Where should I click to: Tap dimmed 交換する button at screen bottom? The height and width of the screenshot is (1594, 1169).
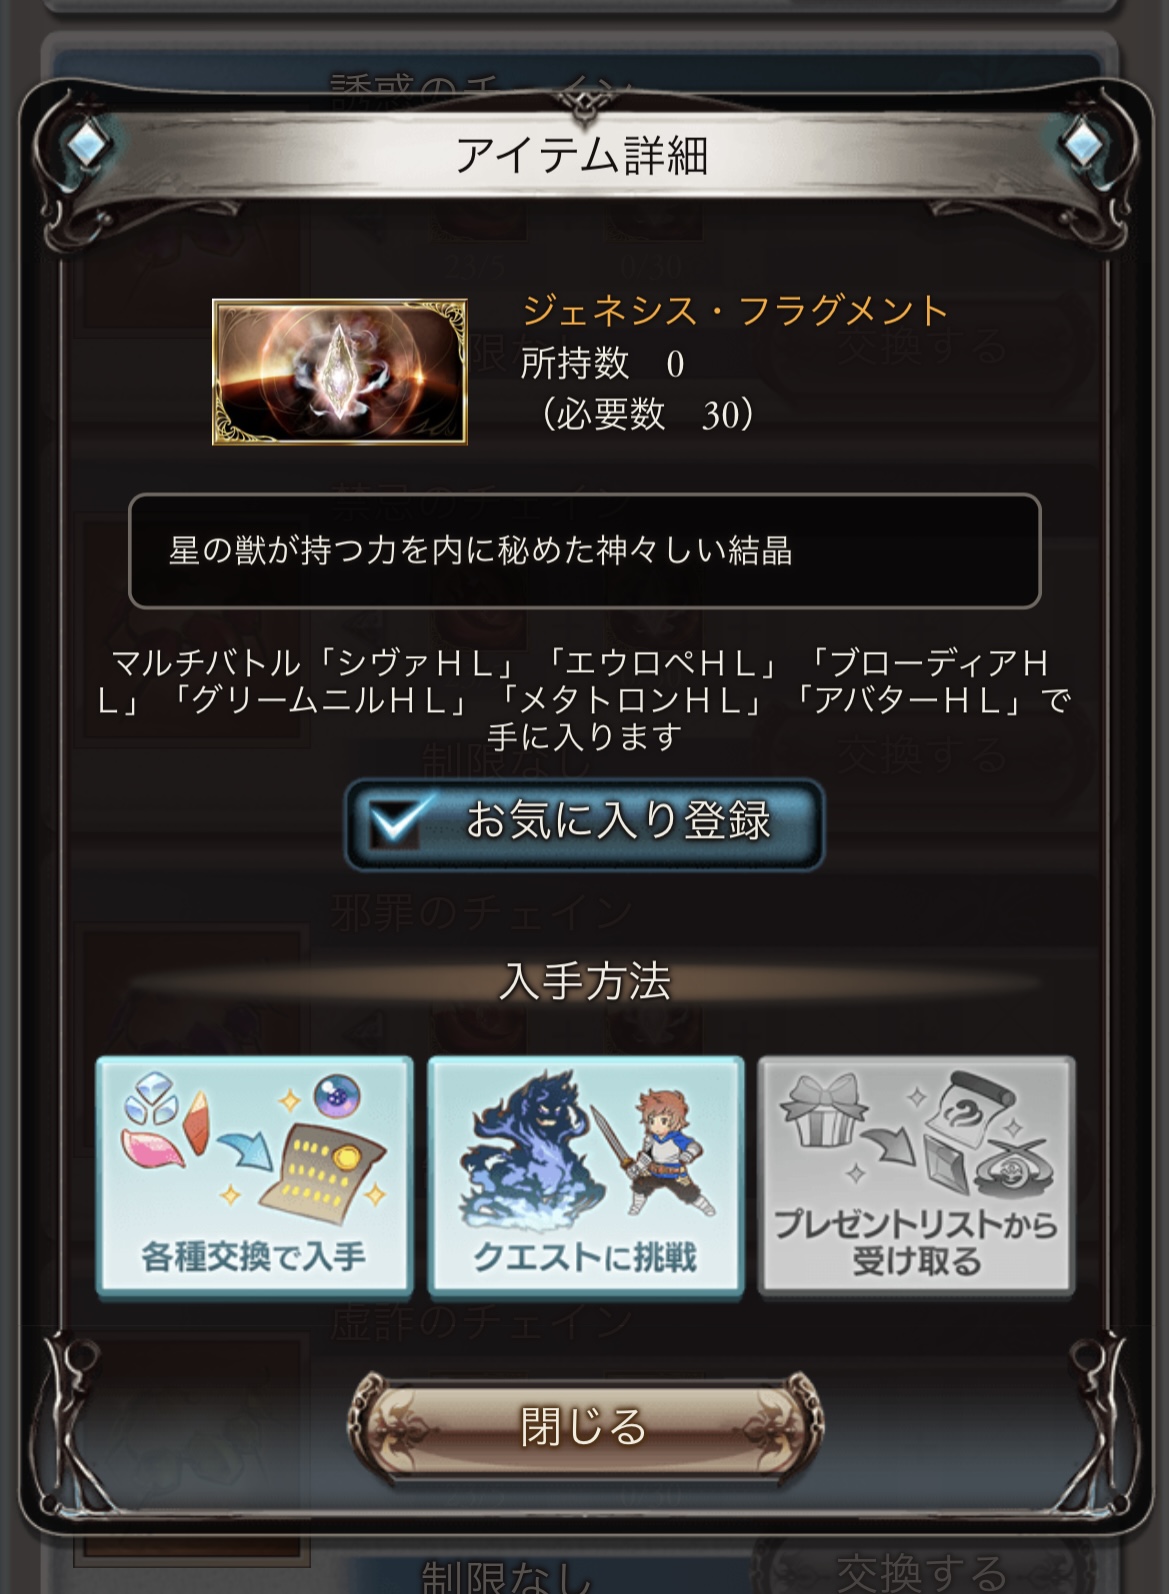point(922,1572)
